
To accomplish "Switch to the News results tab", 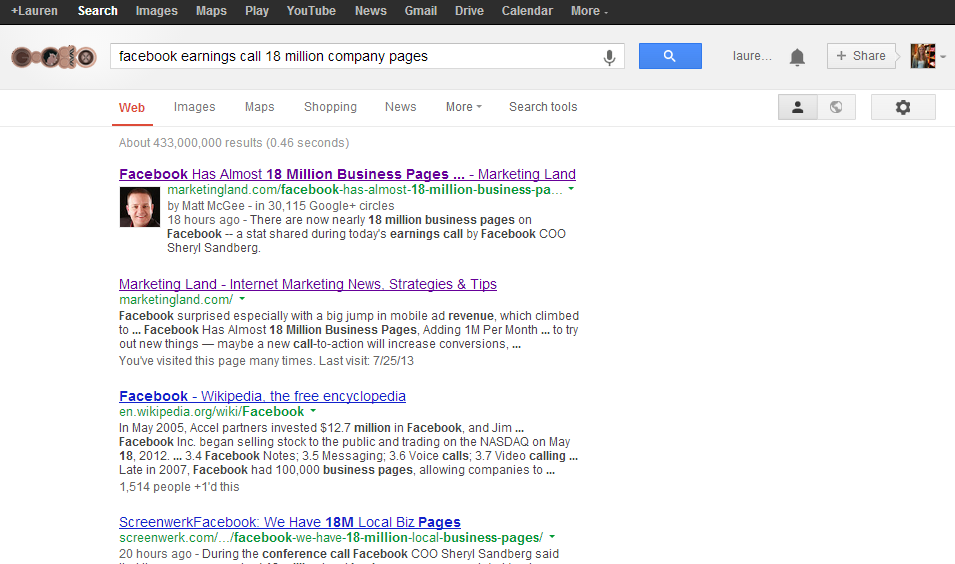I will (x=400, y=107).
